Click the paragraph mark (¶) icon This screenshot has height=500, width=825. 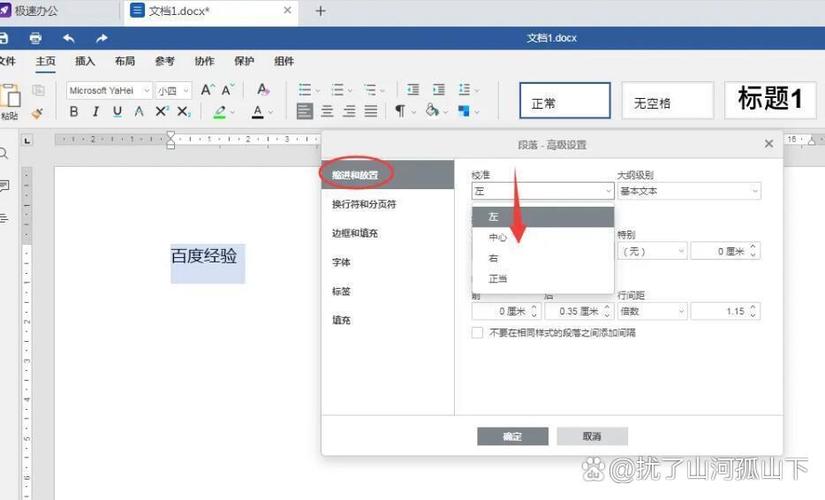(x=400, y=111)
